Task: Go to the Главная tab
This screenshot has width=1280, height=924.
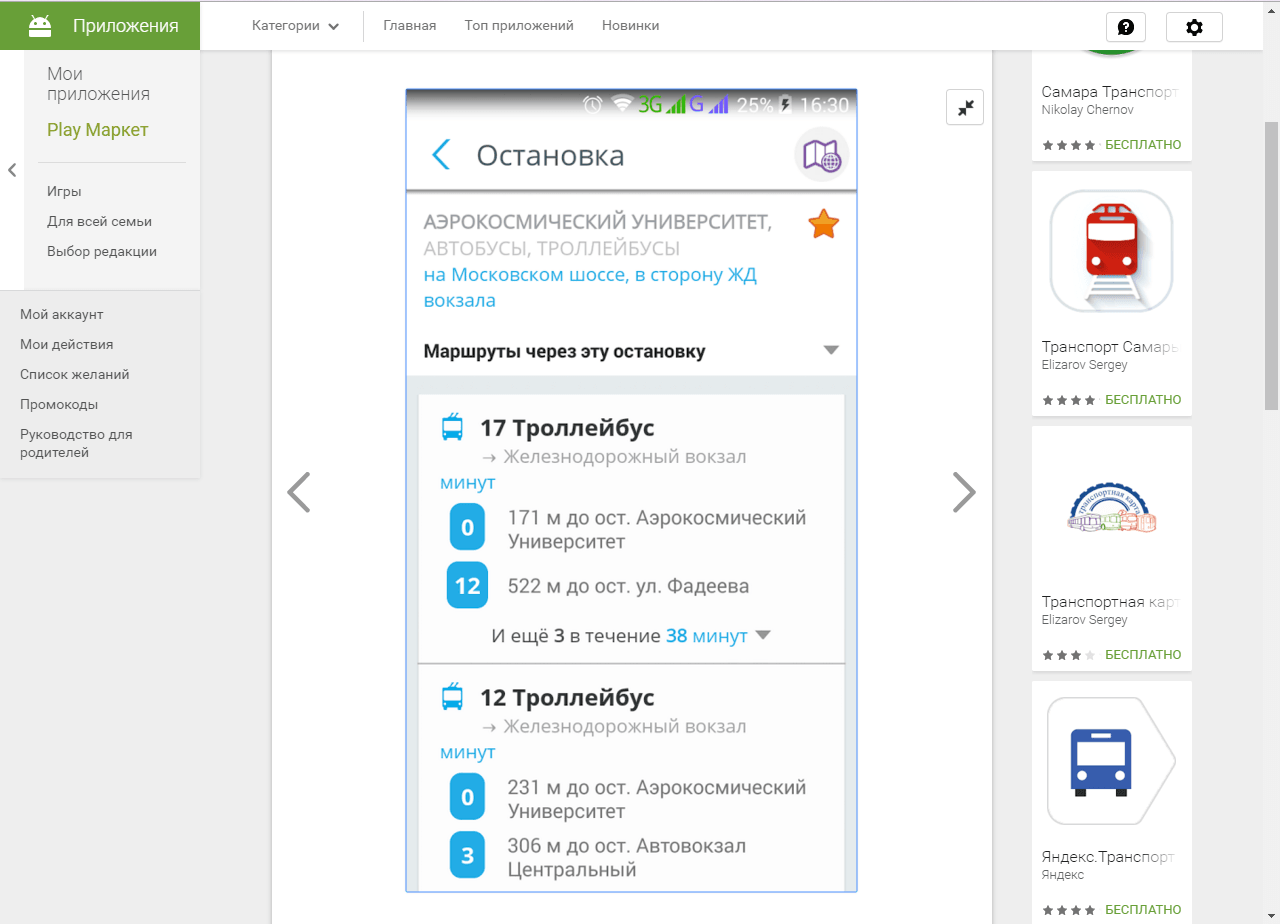Action: tap(410, 26)
